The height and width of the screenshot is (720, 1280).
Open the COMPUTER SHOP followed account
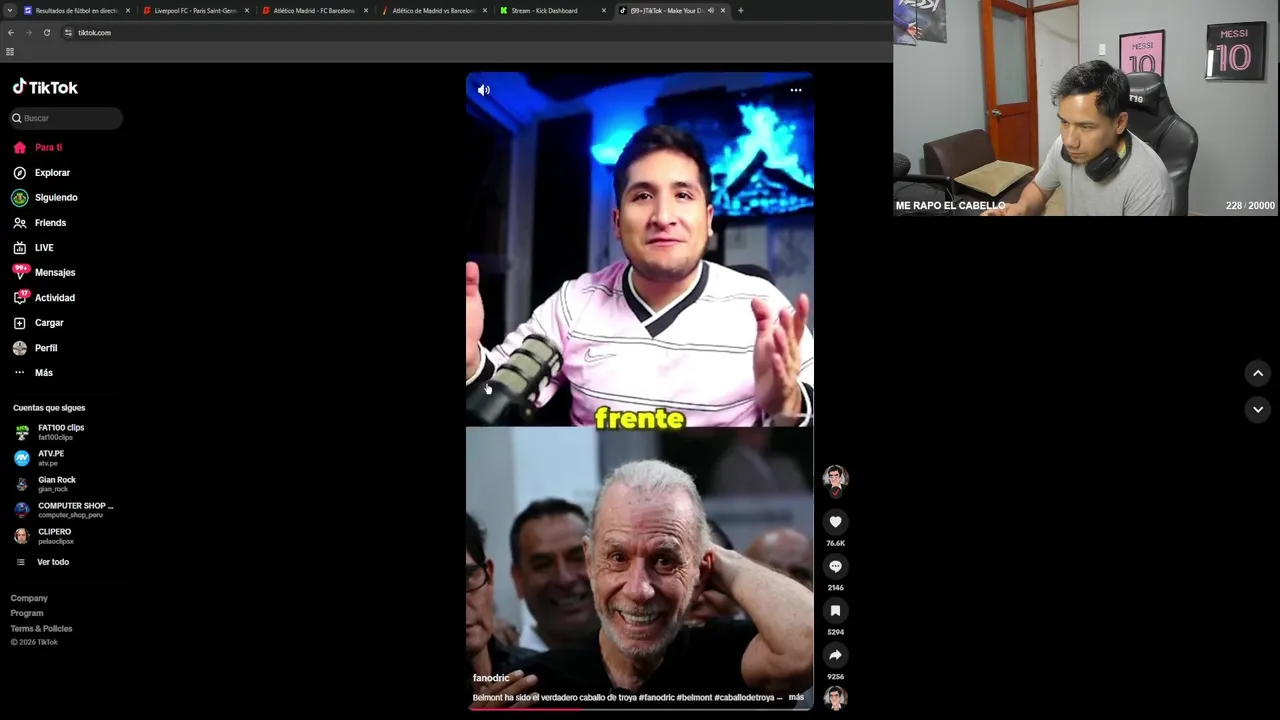pyautogui.click(x=64, y=510)
